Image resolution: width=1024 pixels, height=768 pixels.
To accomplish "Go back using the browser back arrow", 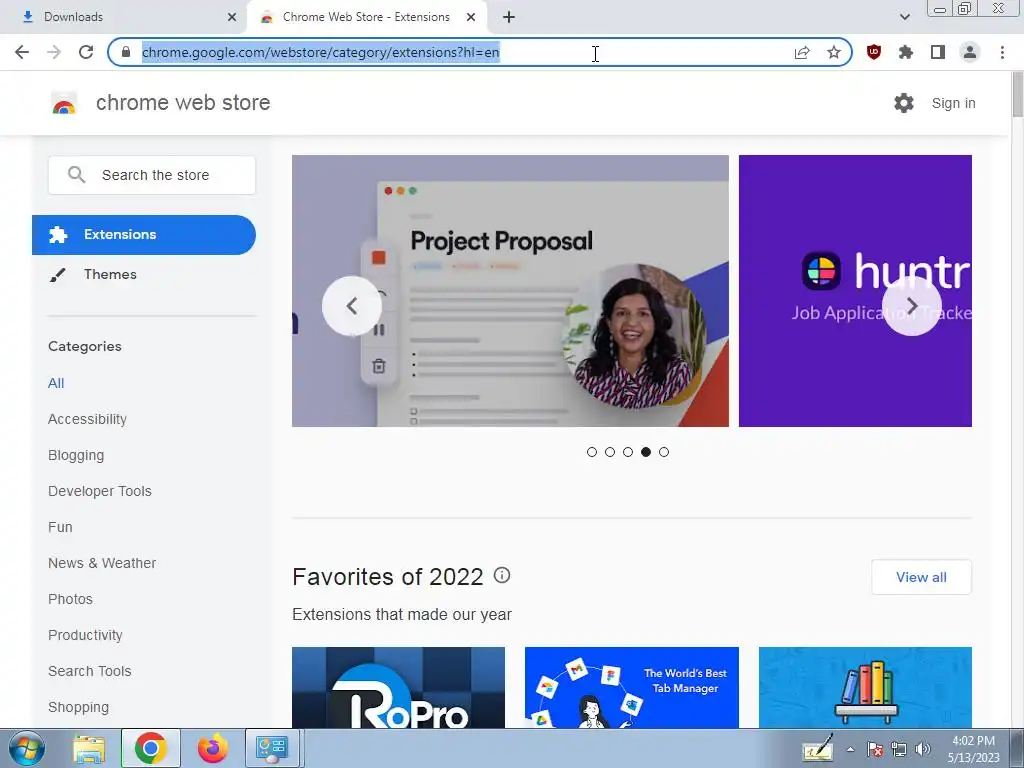I will tap(22, 52).
